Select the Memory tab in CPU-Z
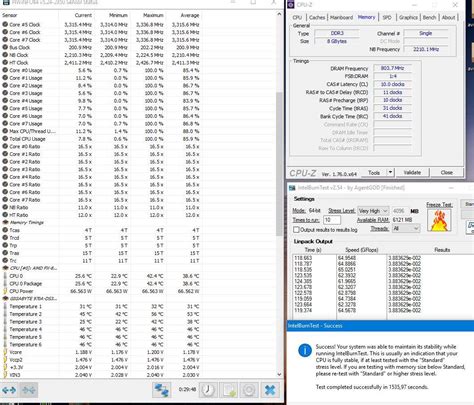Image resolution: width=474 pixels, height=405 pixels. point(366,17)
